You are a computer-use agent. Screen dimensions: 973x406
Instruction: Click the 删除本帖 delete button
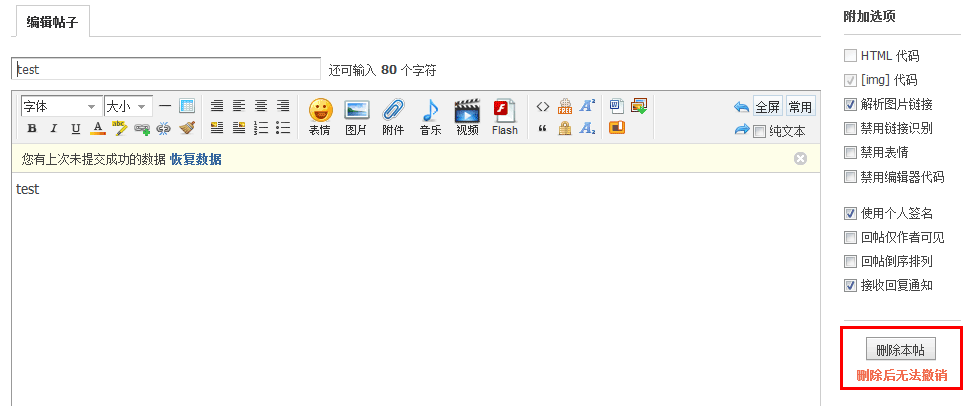pyautogui.click(x=899, y=350)
